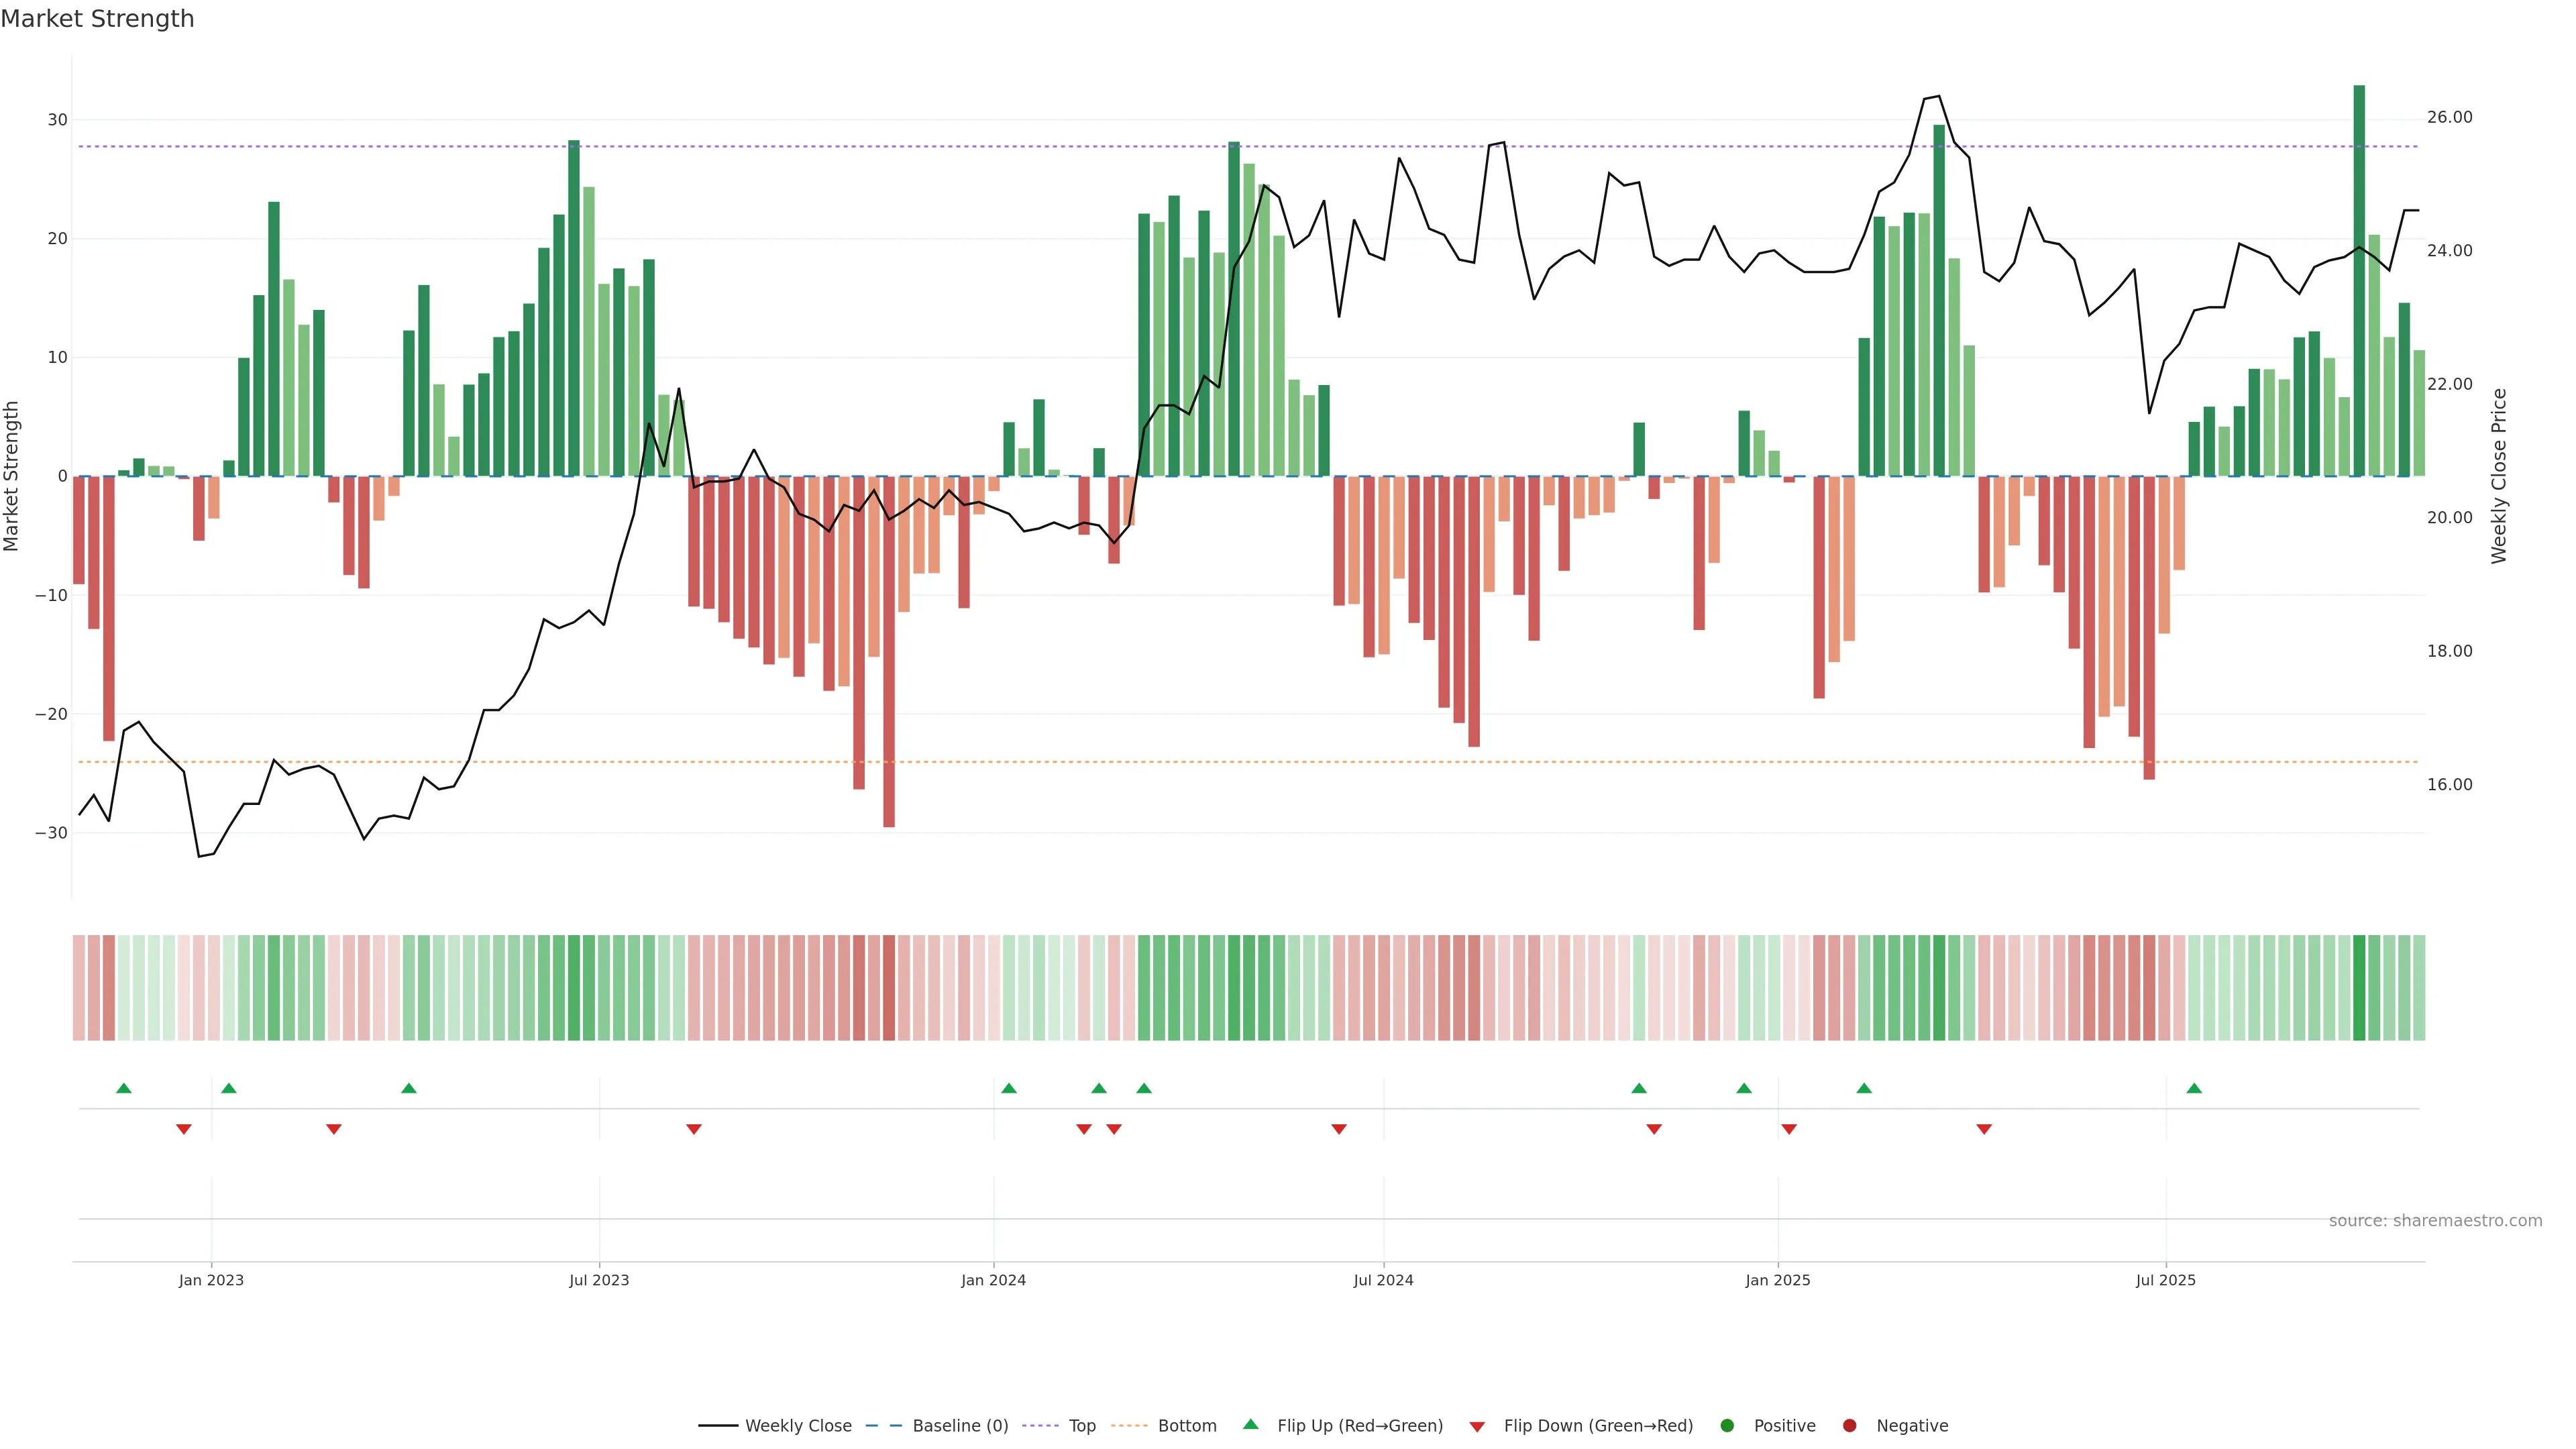Click the first green flip-up triangle marker
Viewport: 2576px width, 1449px height.
coord(124,1088)
